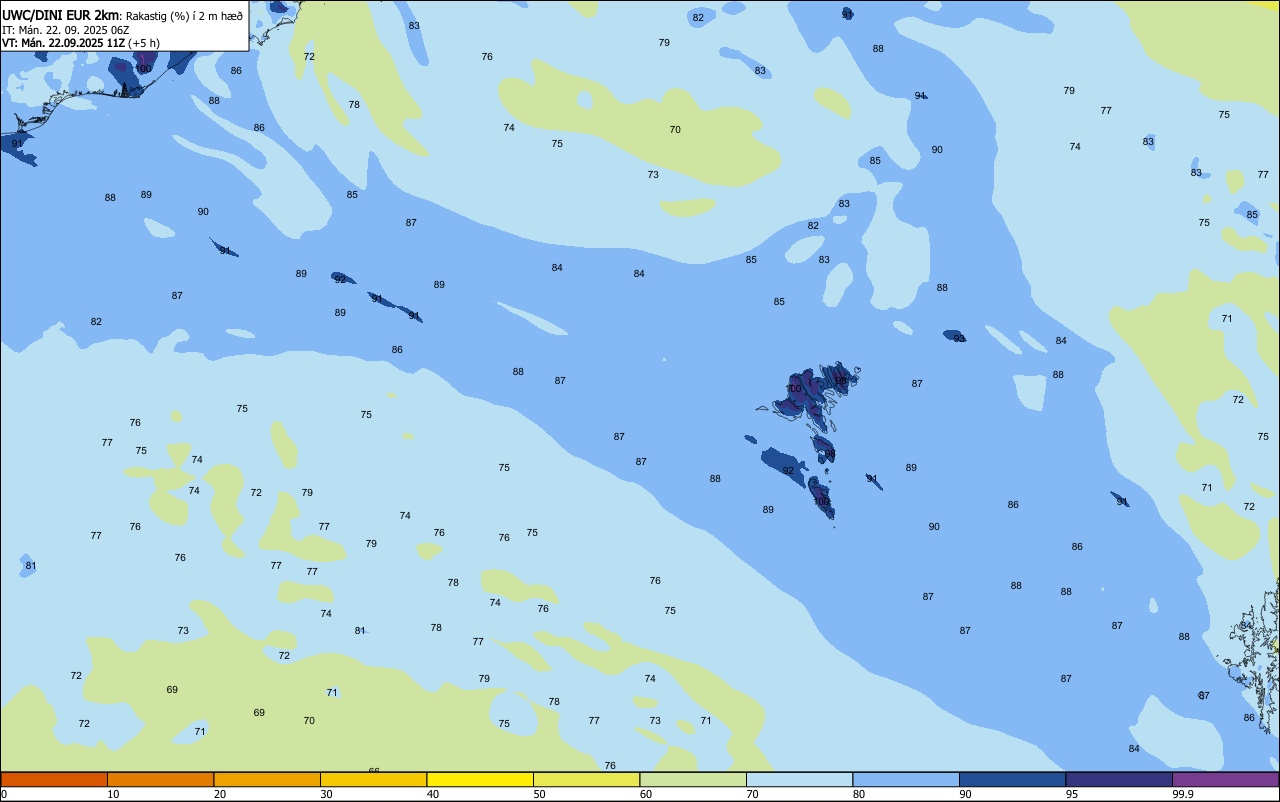The width and height of the screenshot is (1280, 802).
Task: Click the 70–80 pale blue legend swatch
Action: point(799,779)
